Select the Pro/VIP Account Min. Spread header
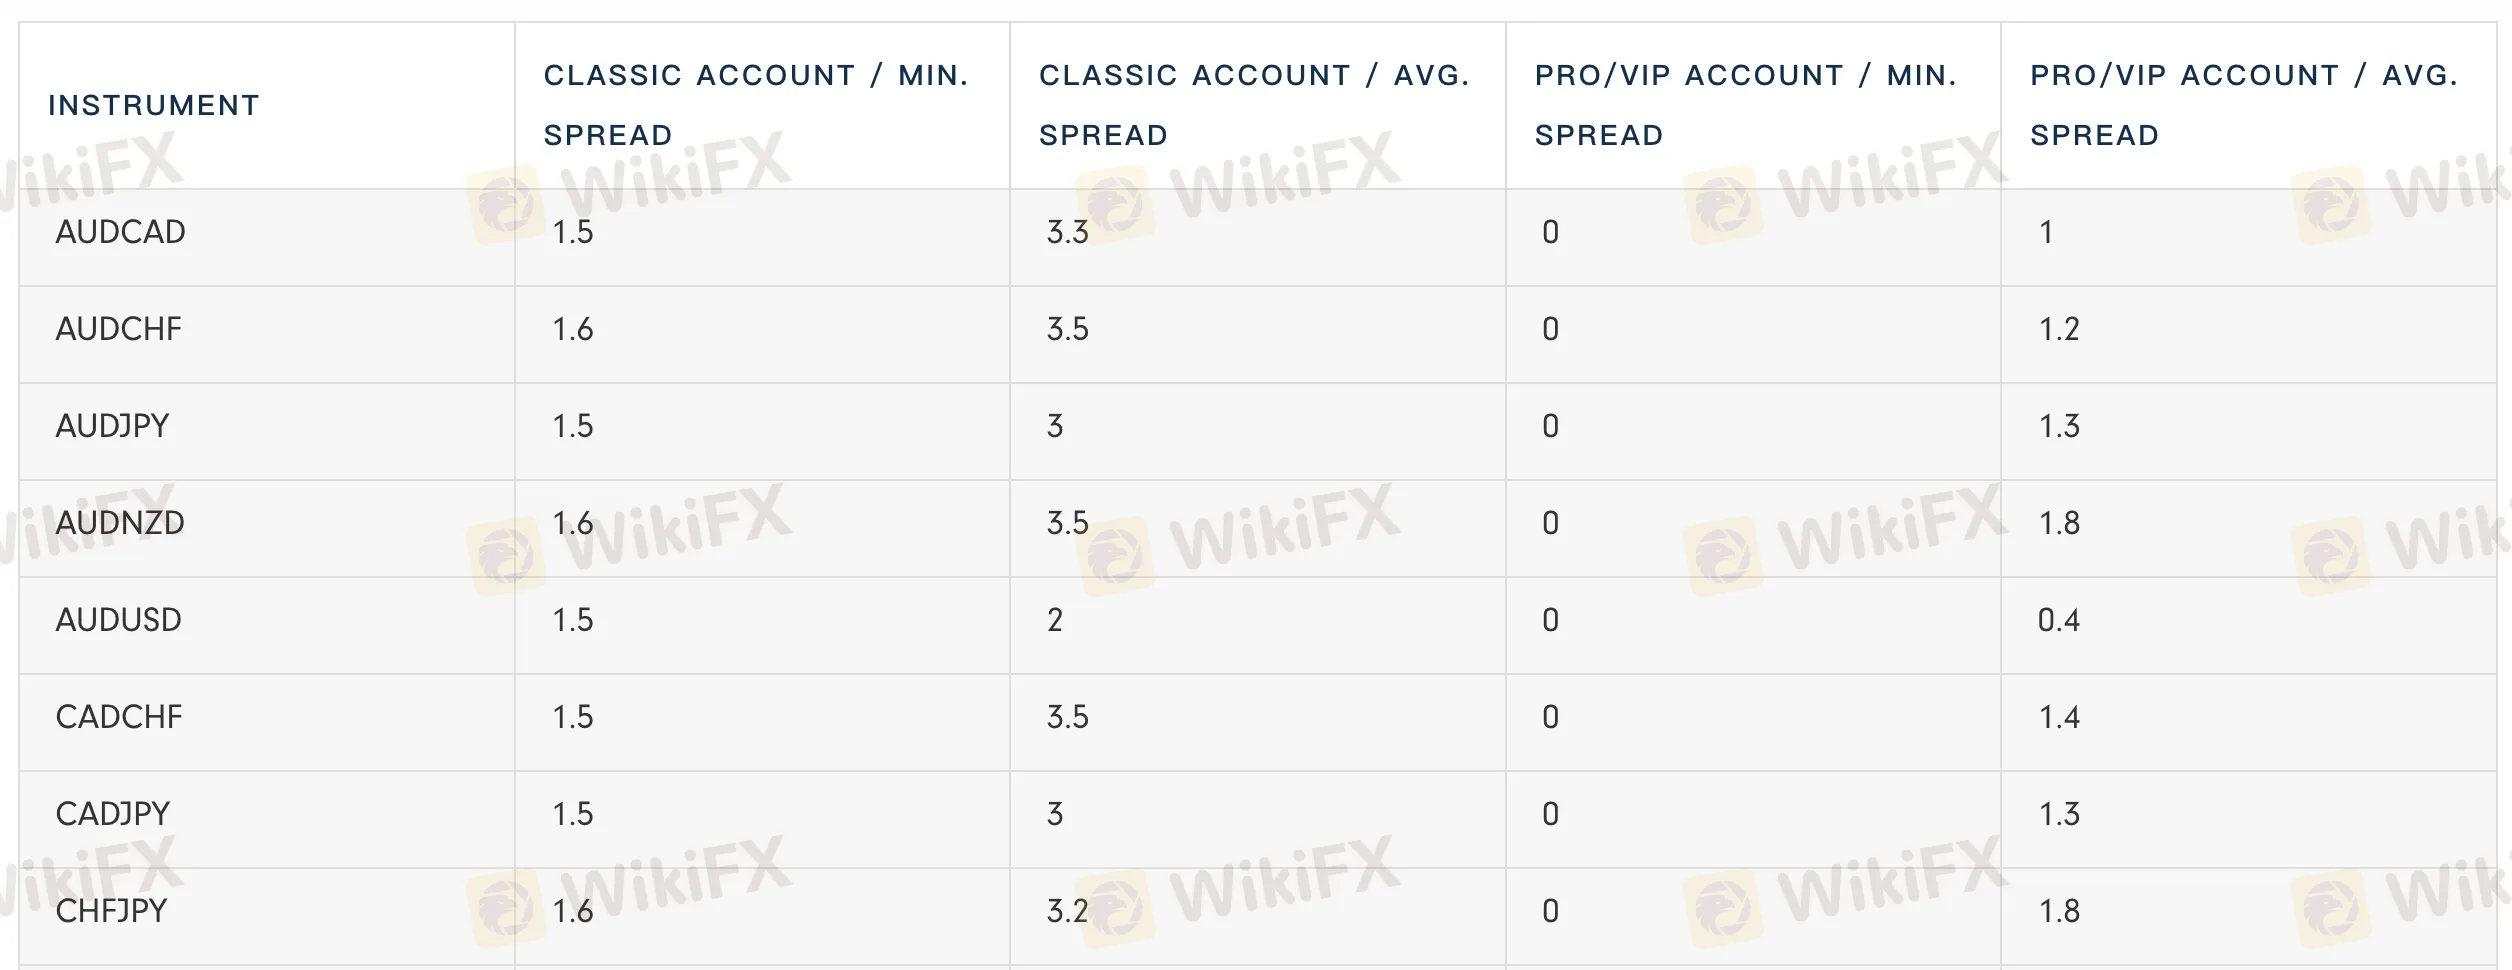Viewport: 2512px width, 970px height. [x=1745, y=105]
